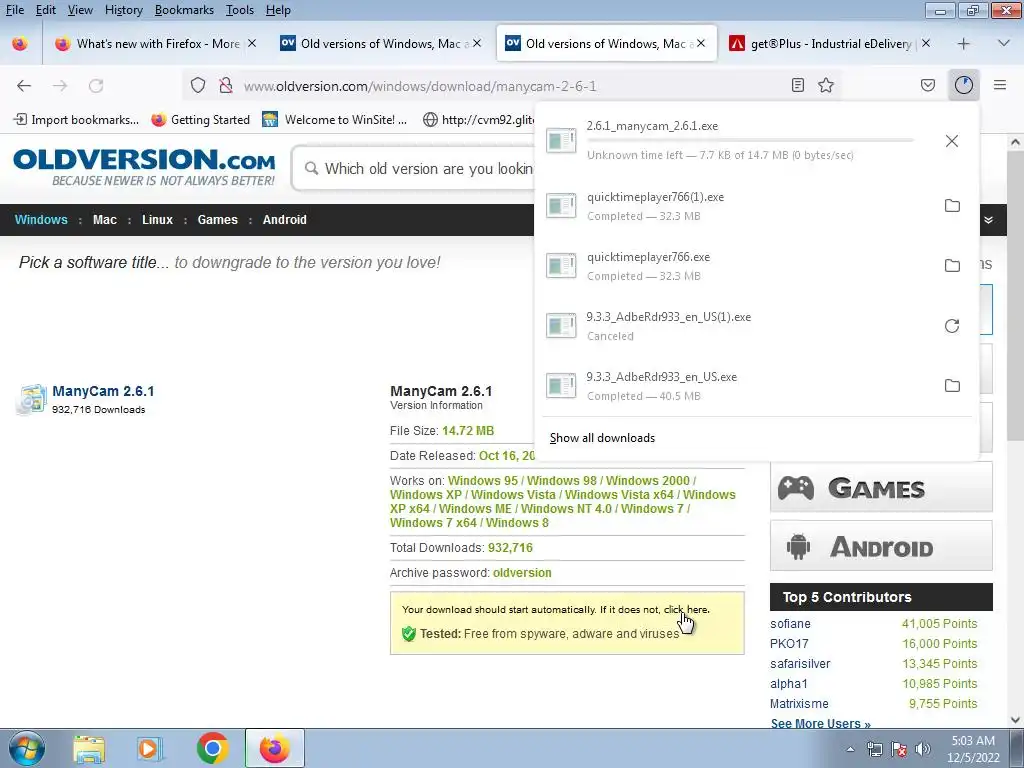Open the Tools menu

[x=240, y=10]
